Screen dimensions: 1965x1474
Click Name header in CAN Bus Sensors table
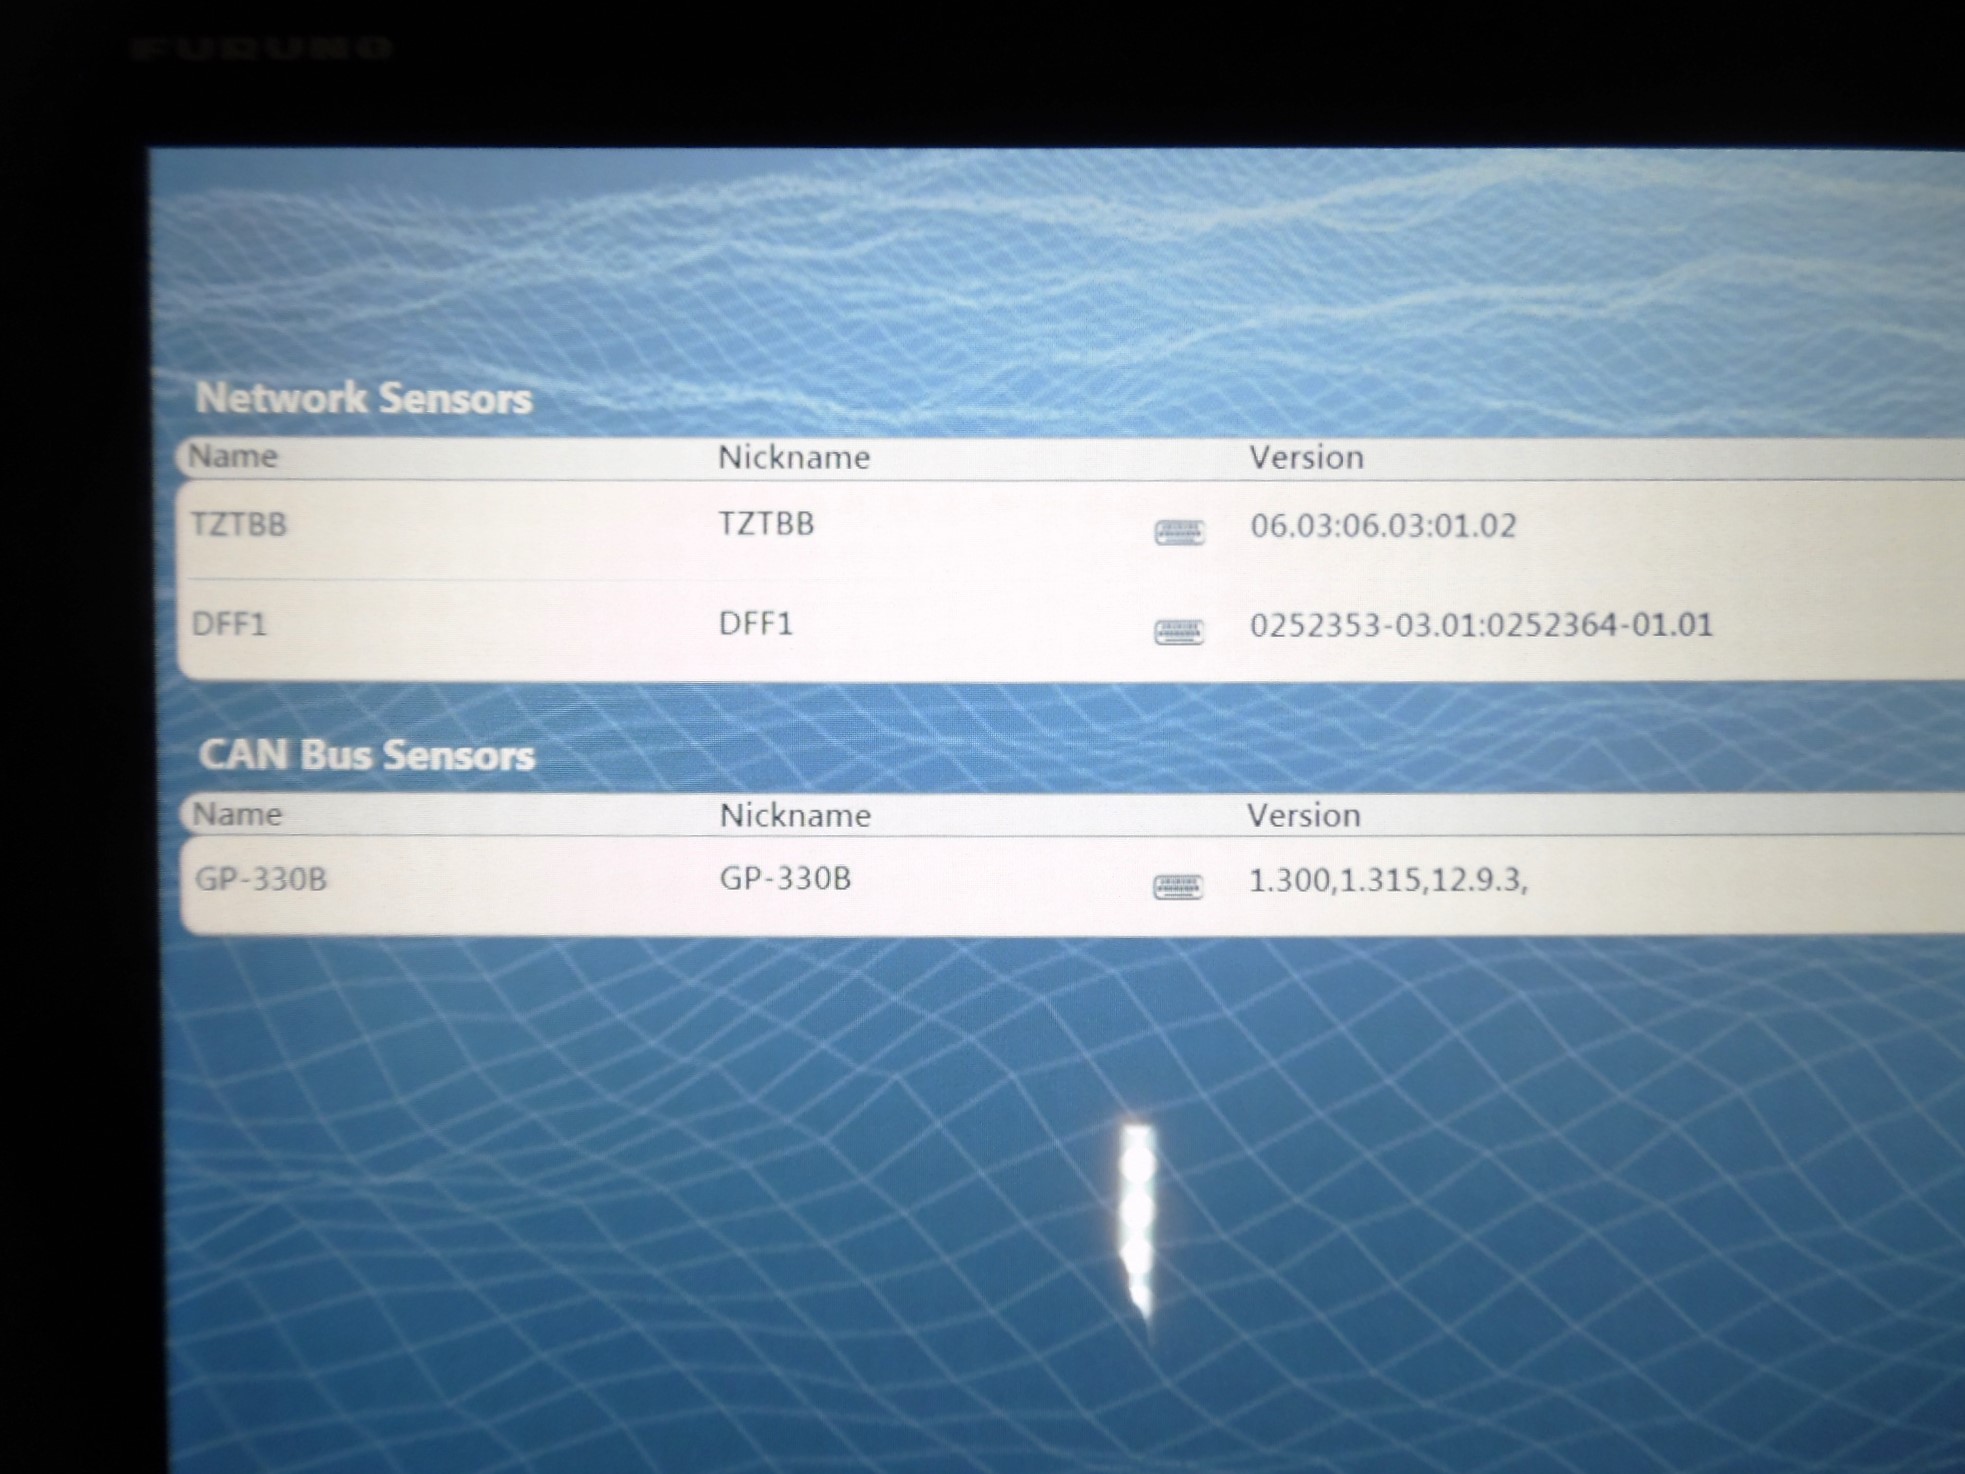pyautogui.click(x=237, y=814)
